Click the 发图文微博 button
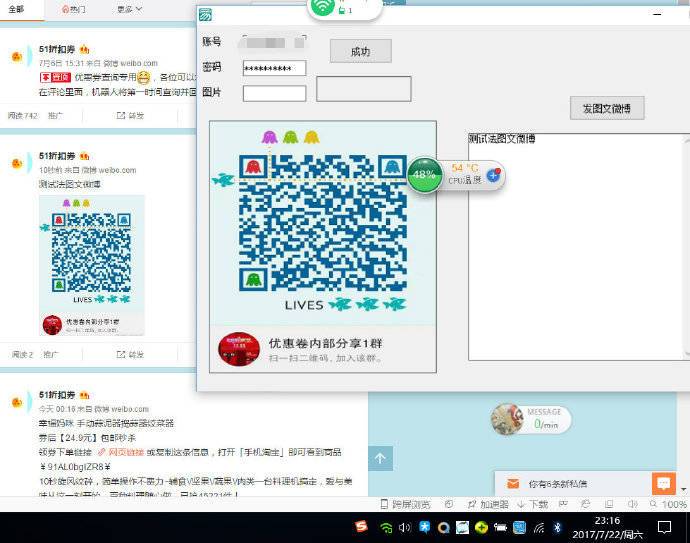Viewport: 690px width, 543px height. click(607, 108)
